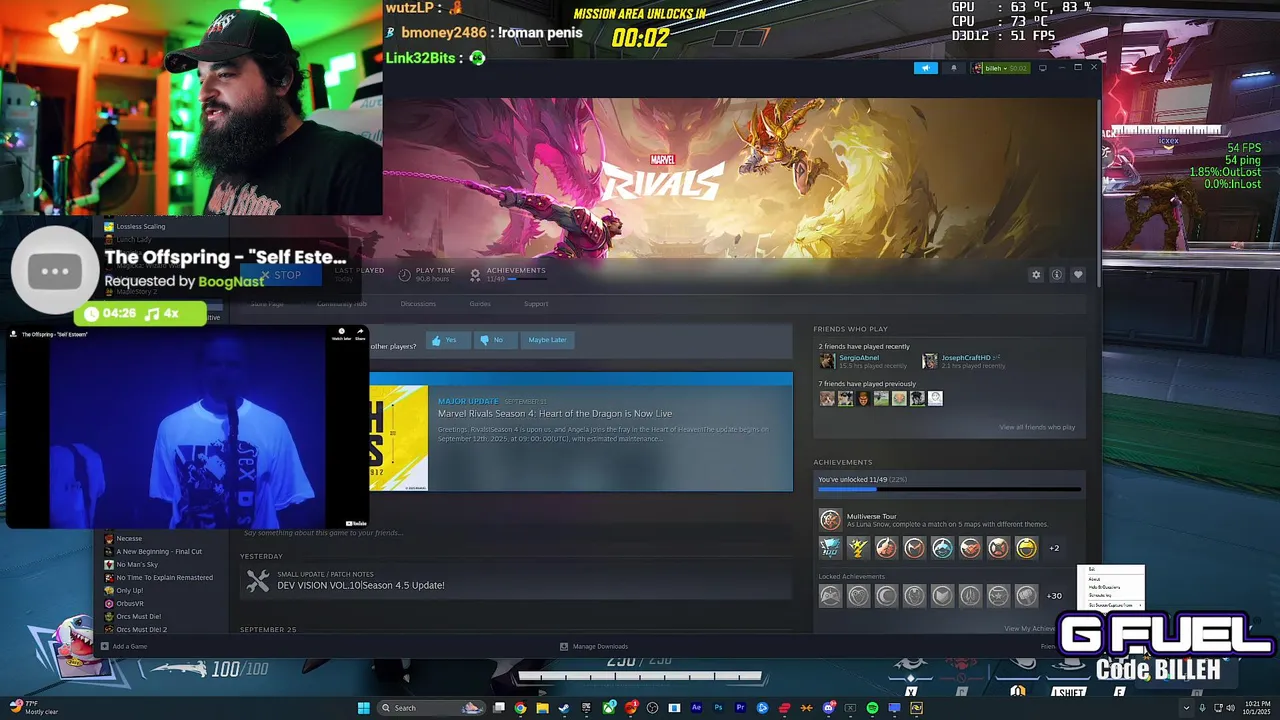Open Google Chrome from the taskbar
The height and width of the screenshot is (720, 1280).
coord(521,708)
